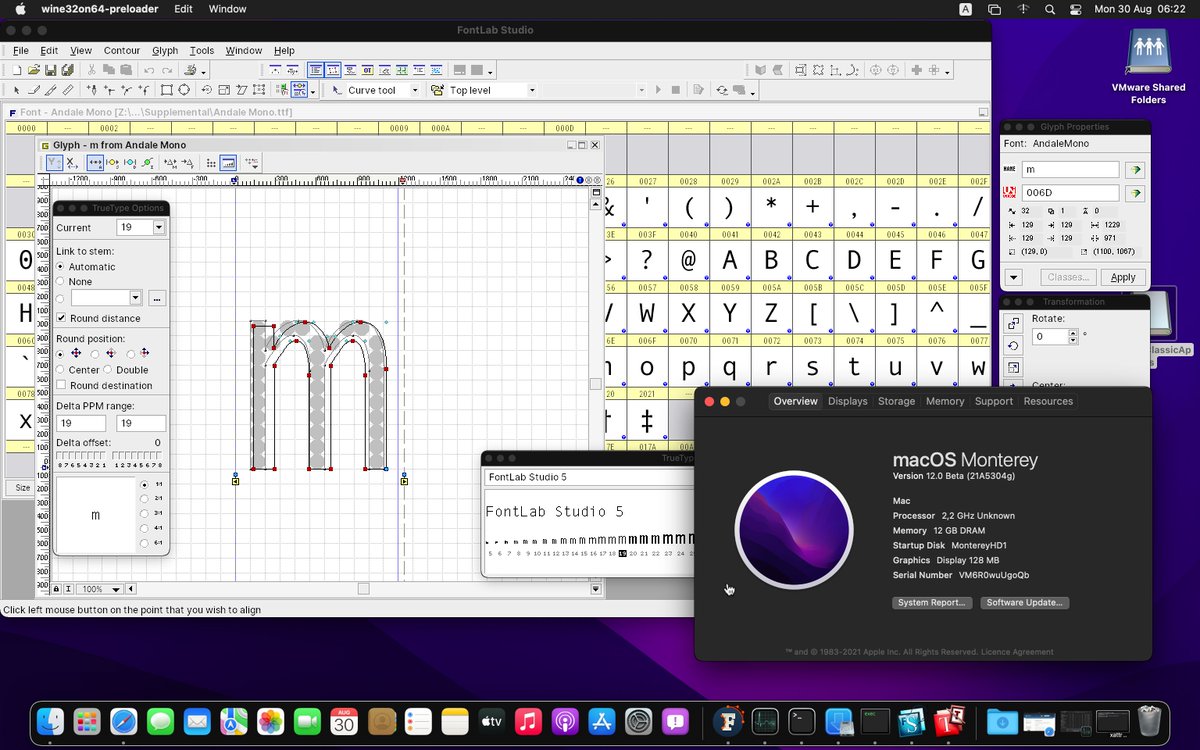Click the green arrow next to glyph name field

(x=1135, y=170)
